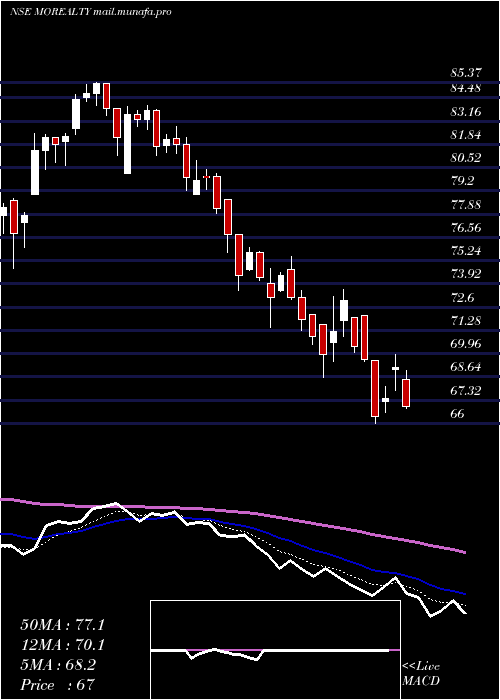
Task: Click inside the MACD inset chart box
Action: [275, 650]
